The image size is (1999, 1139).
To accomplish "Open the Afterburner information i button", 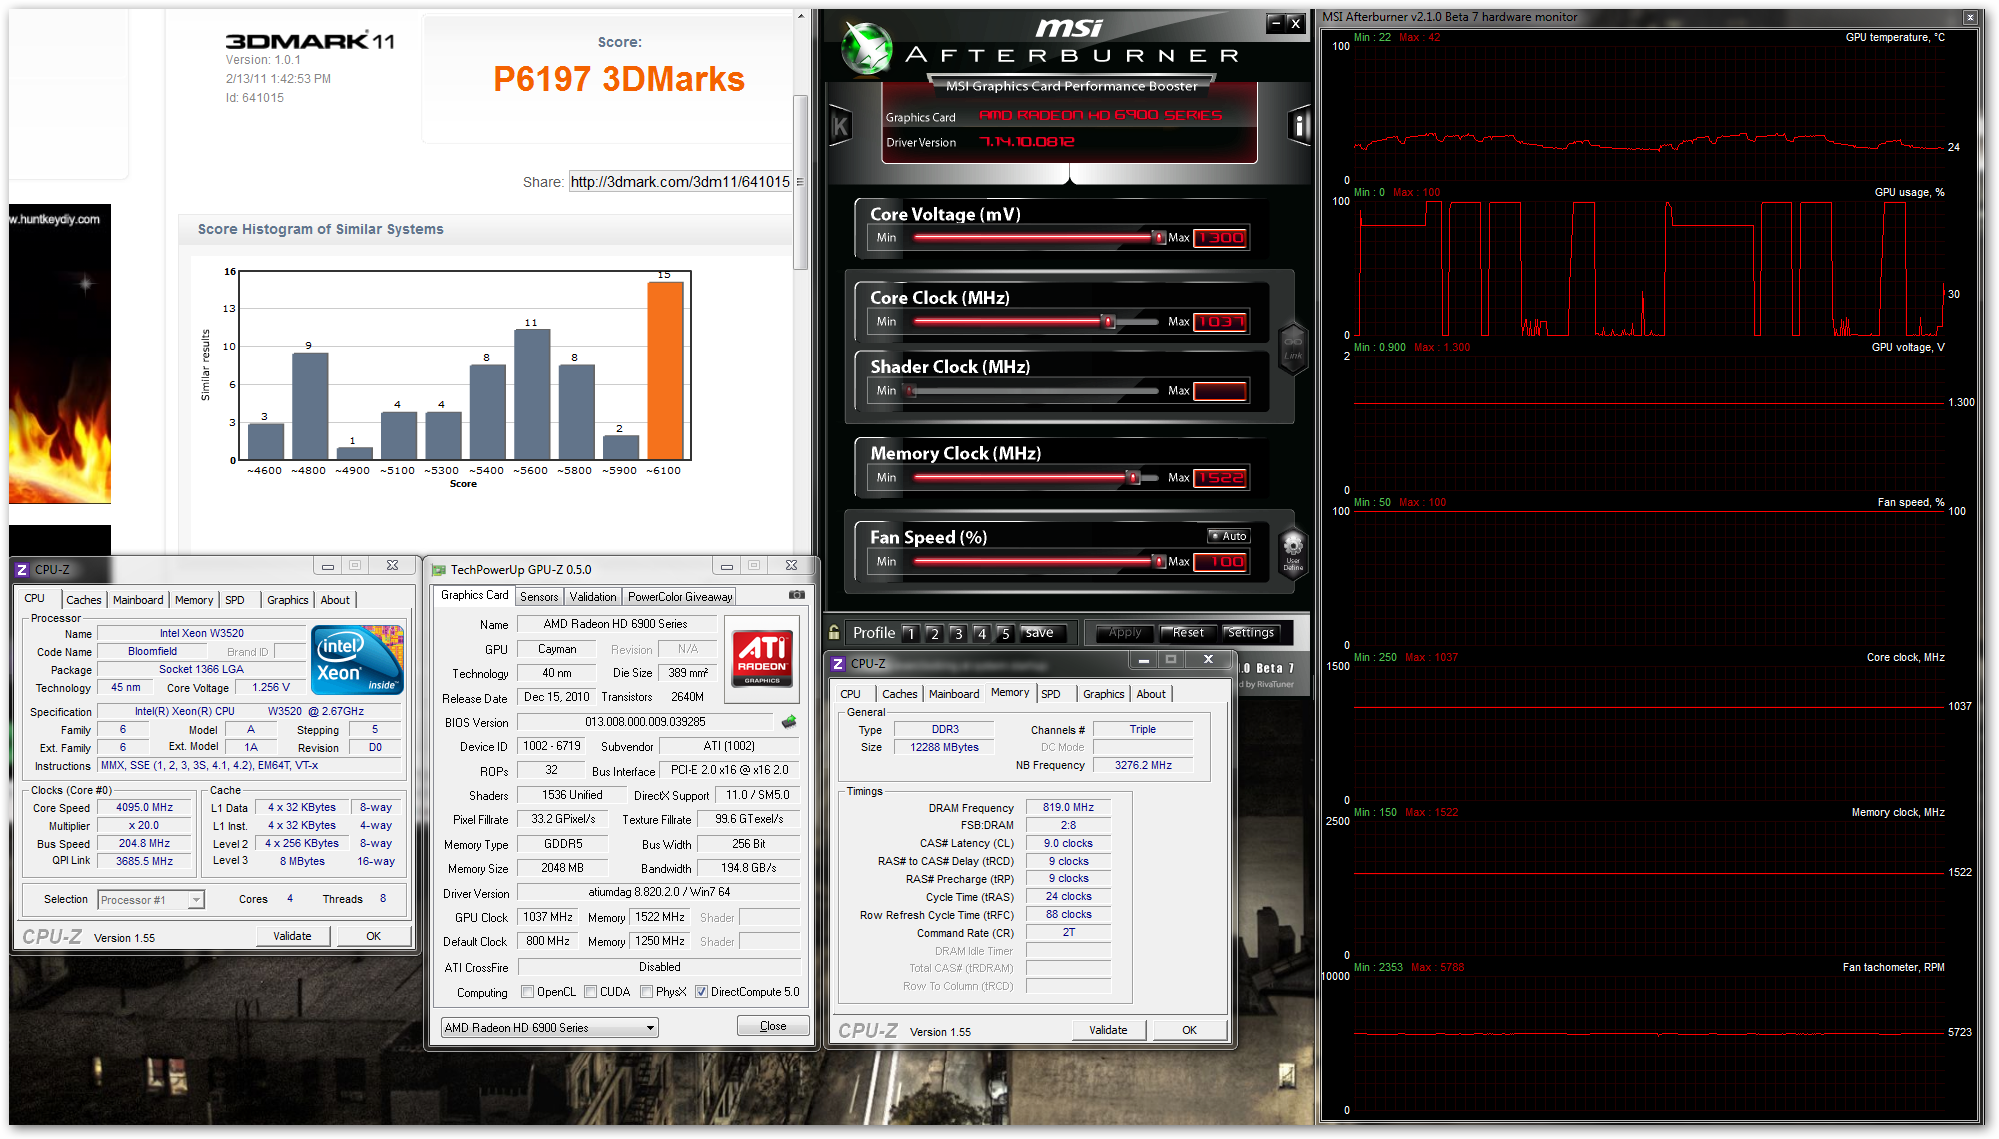I will tap(1299, 125).
